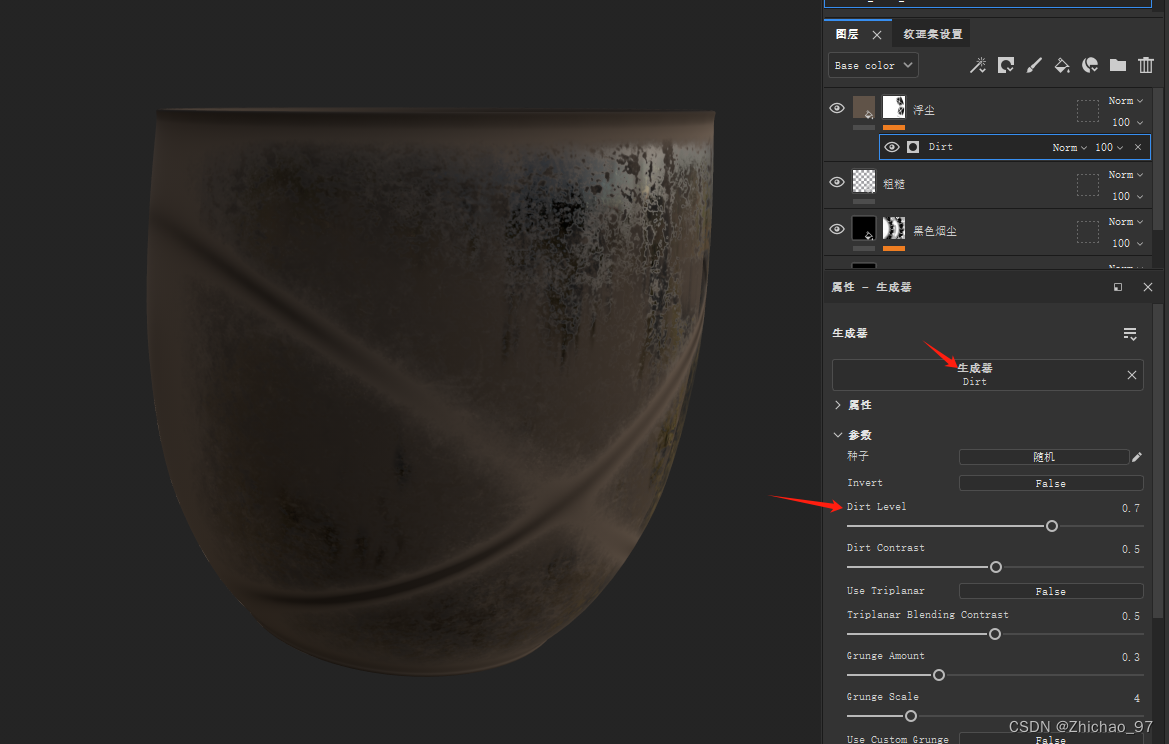
Task: Click the Grunge Amount value 0.3
Action: click(x=1130, y=658)
